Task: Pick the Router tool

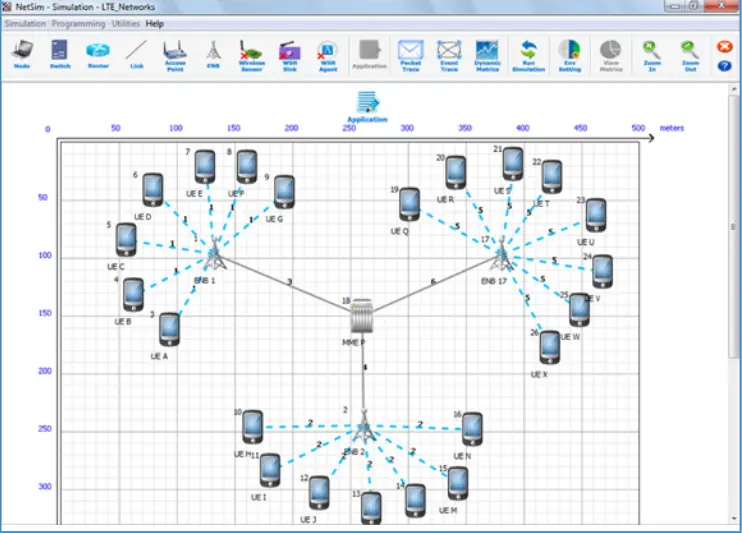Action: 98,53
